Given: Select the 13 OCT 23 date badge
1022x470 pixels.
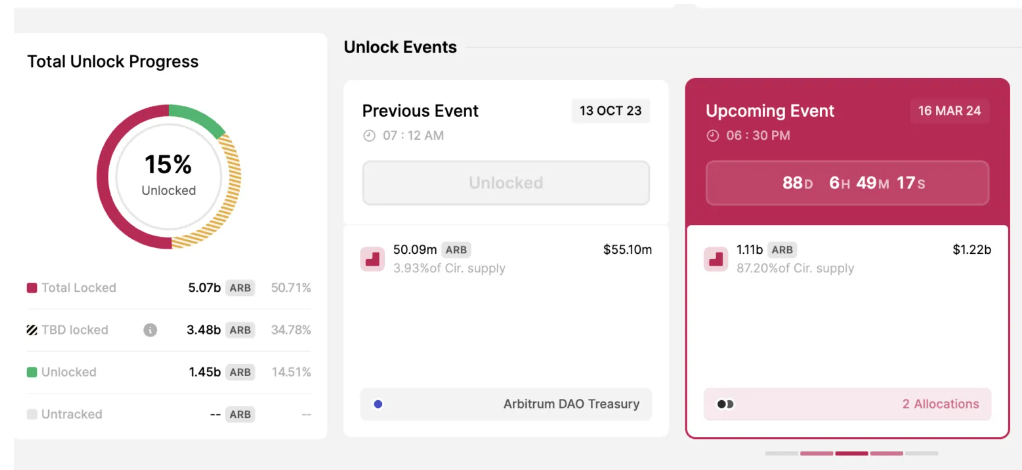Looking at the screenshot, I should [610, 111].
